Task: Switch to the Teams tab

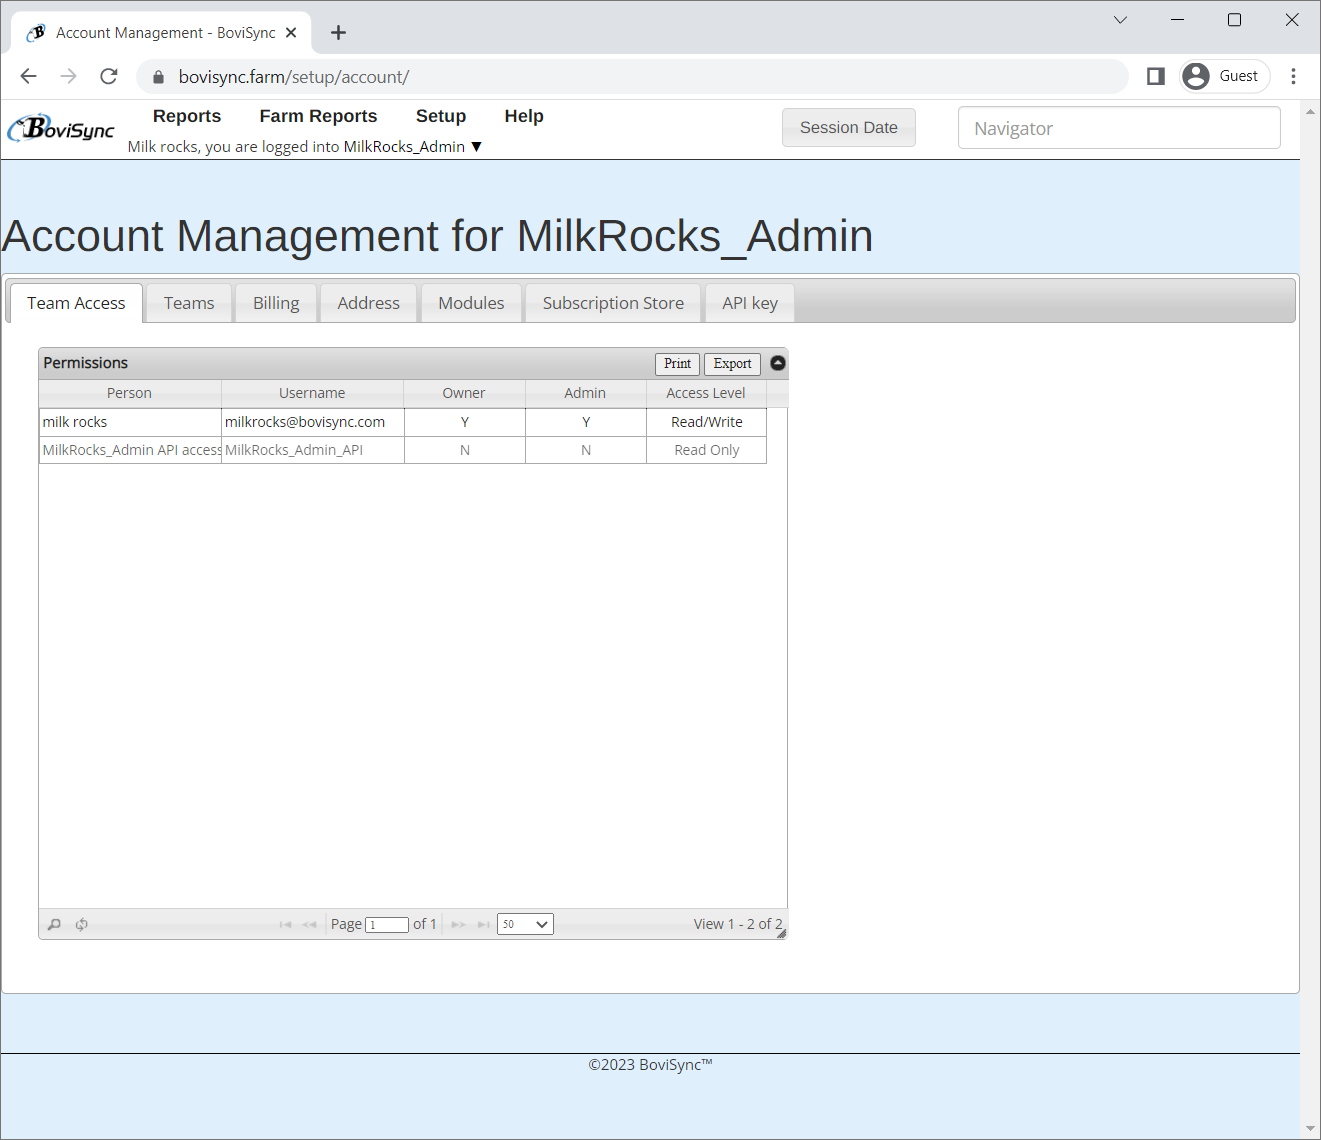Action: 189,303
